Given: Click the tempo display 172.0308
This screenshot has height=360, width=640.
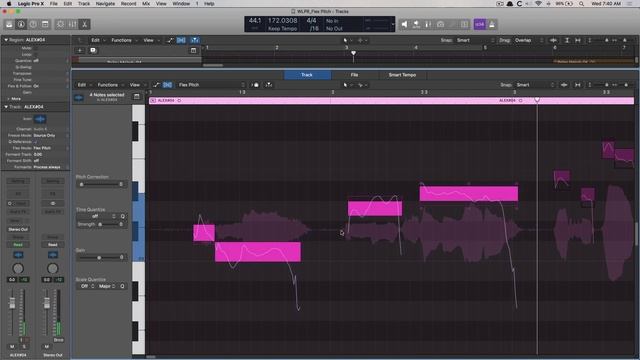Looking at the screenshot, I should [282, 20].
